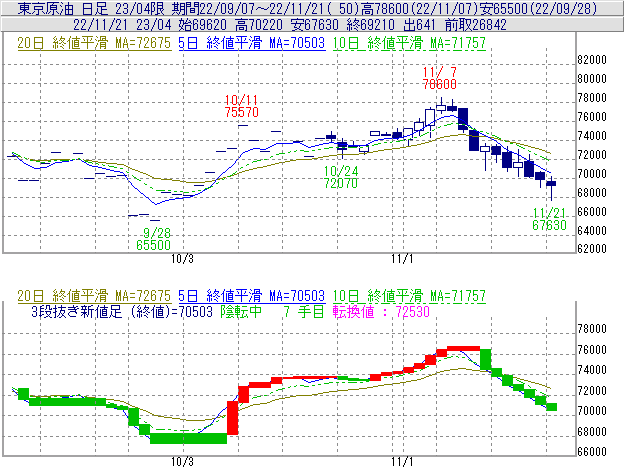
Task: Click upper chart legend 20日 終値平滑 MA=72675
Action: pyautogui.click(x=94, y=43)
